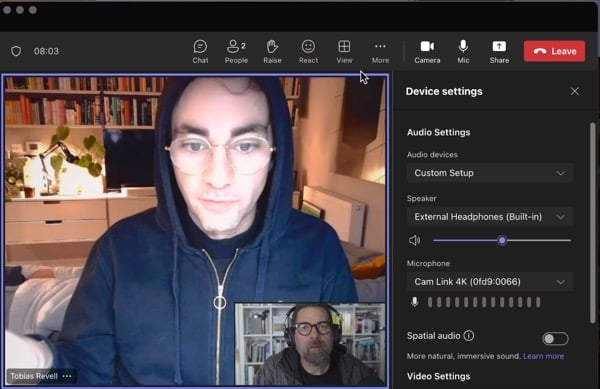Toggle the Camera in the toolbar
Image resolution: width=600 pixels, height=389 pixels.
[427, 51]
